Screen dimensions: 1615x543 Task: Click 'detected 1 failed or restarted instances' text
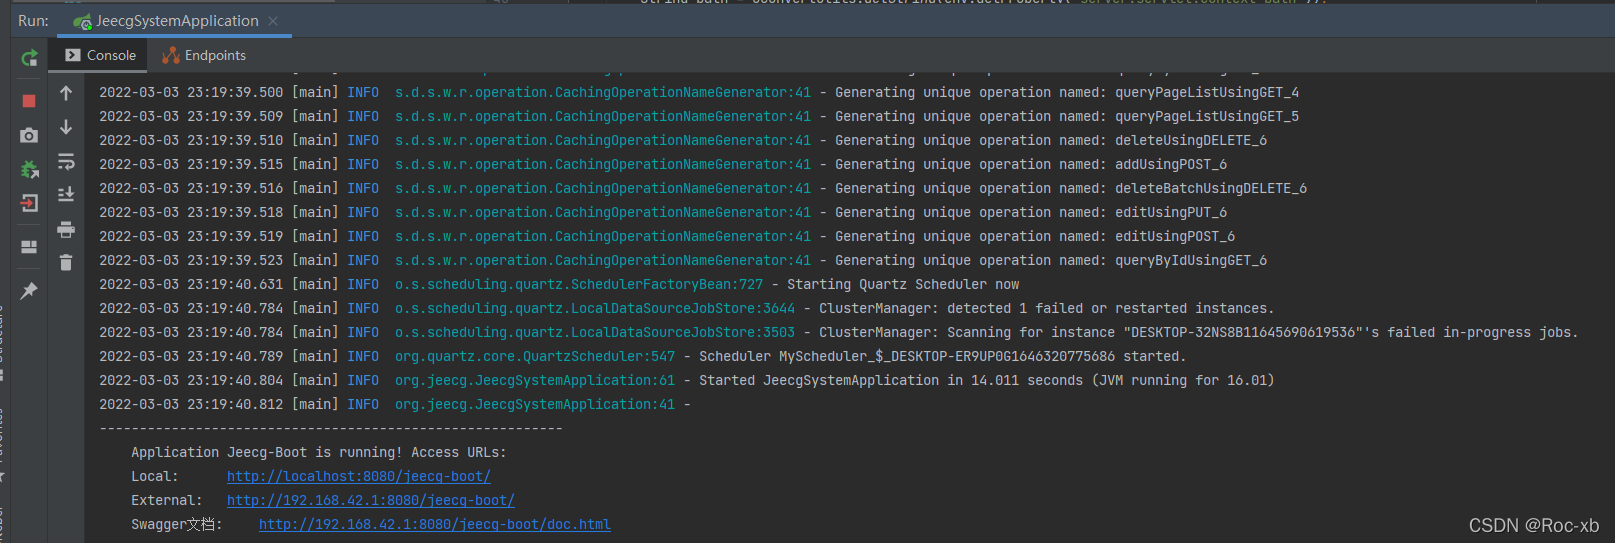pos(1109,308)
